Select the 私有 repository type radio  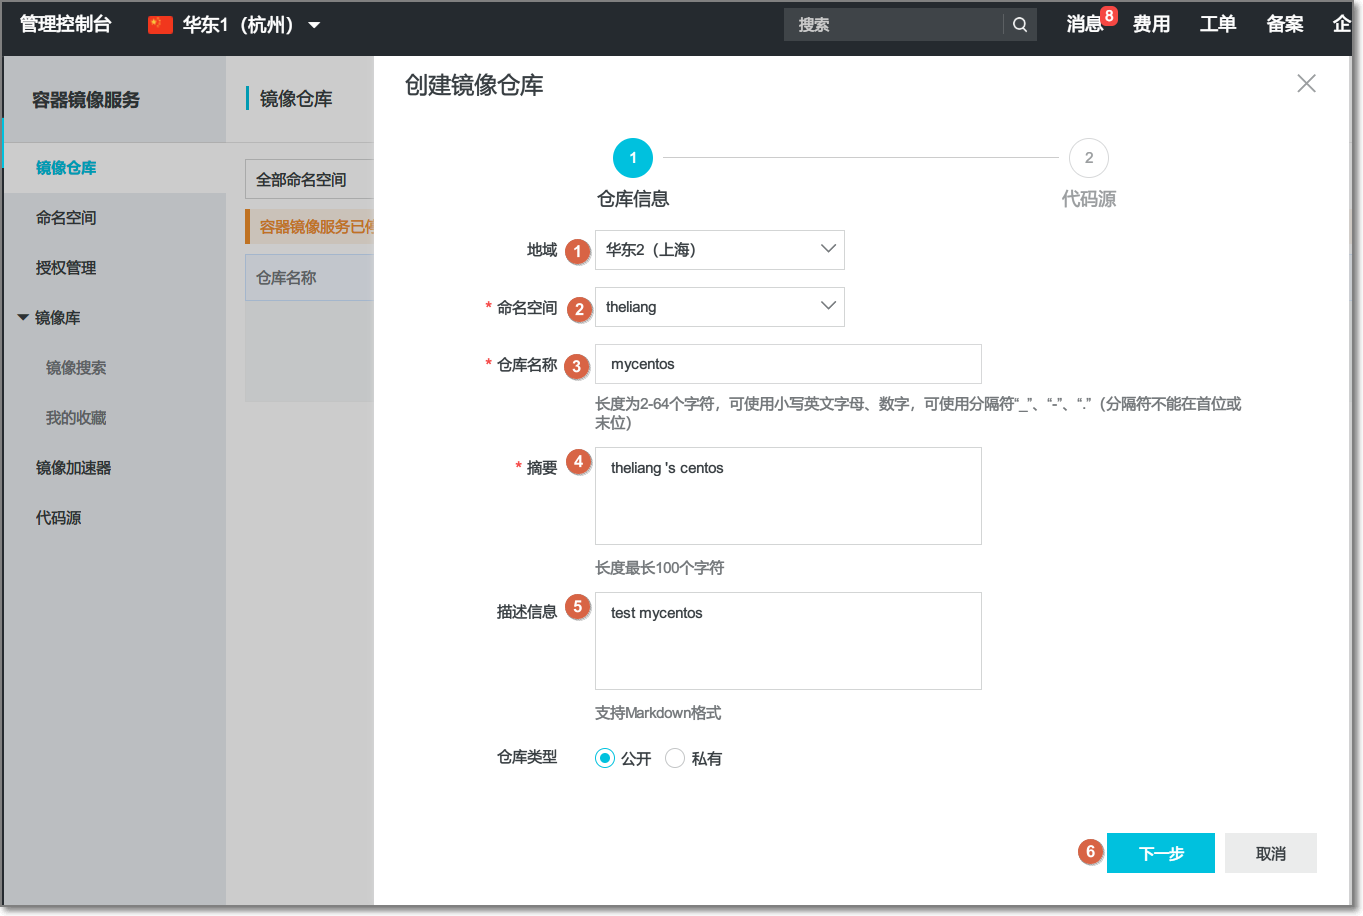(675, 758)
